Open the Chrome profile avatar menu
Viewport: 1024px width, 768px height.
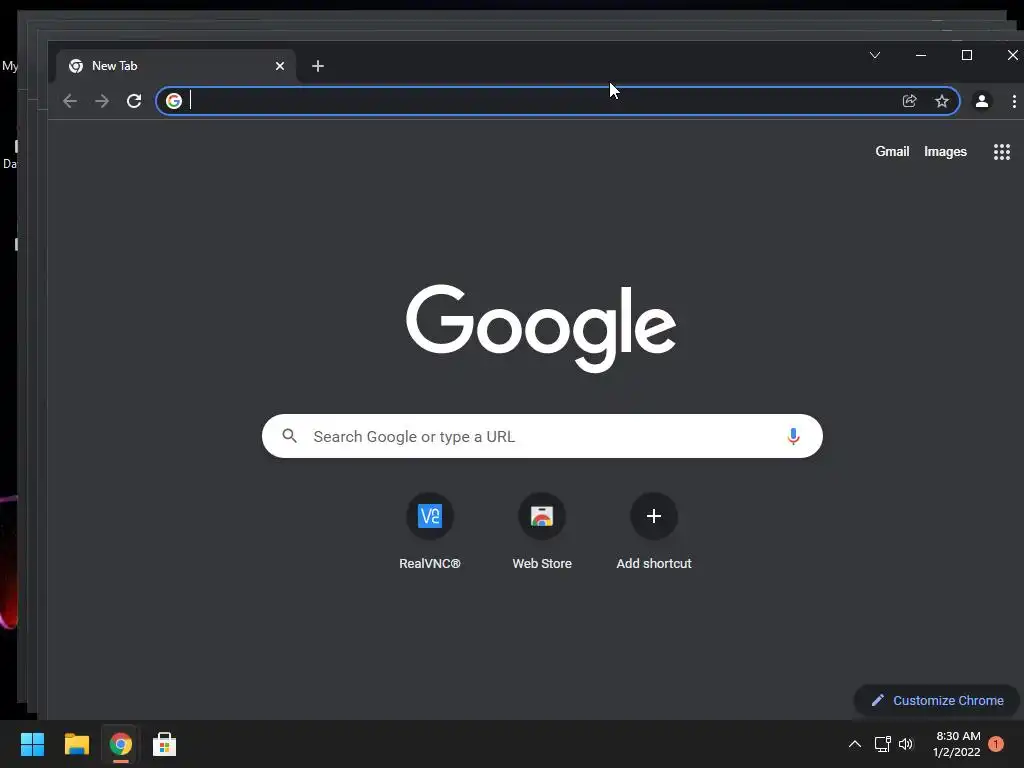pyautogui.click(x=982, y=101)
